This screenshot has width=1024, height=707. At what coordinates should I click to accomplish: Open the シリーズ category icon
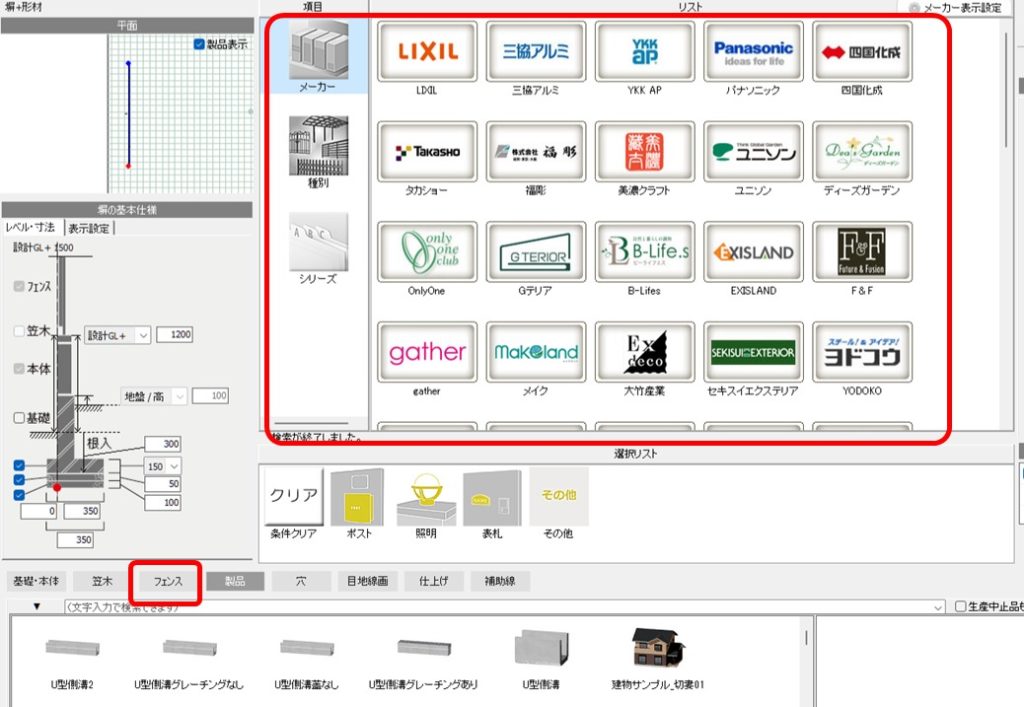point(318,242)
